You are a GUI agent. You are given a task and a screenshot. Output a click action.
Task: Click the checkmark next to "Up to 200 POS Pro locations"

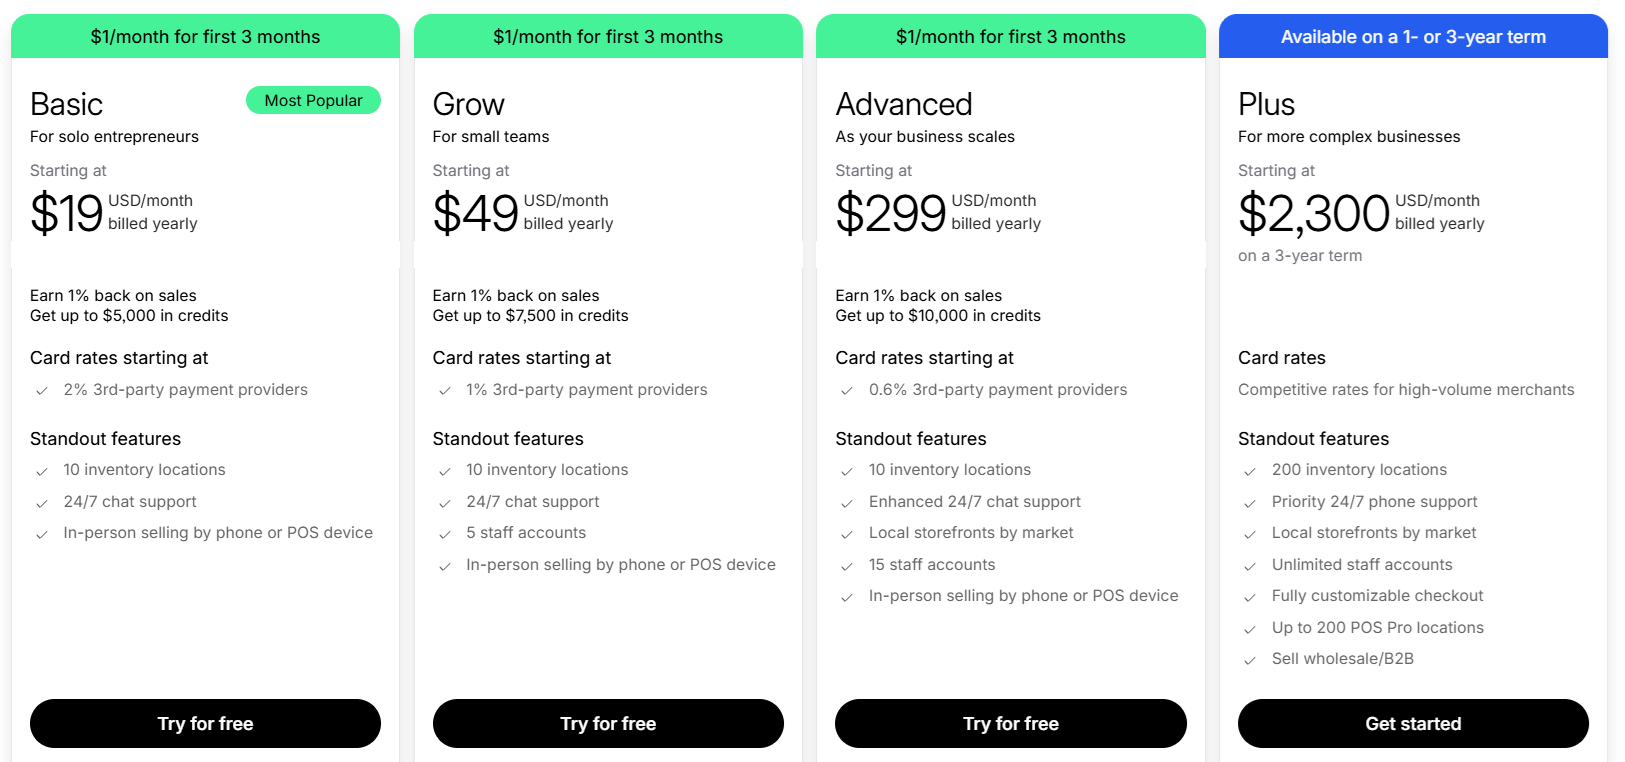click(1250, 628)
